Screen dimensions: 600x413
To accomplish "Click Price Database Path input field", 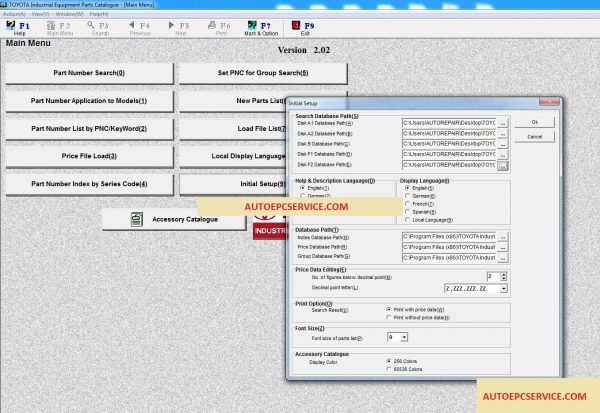I will 449,248.
